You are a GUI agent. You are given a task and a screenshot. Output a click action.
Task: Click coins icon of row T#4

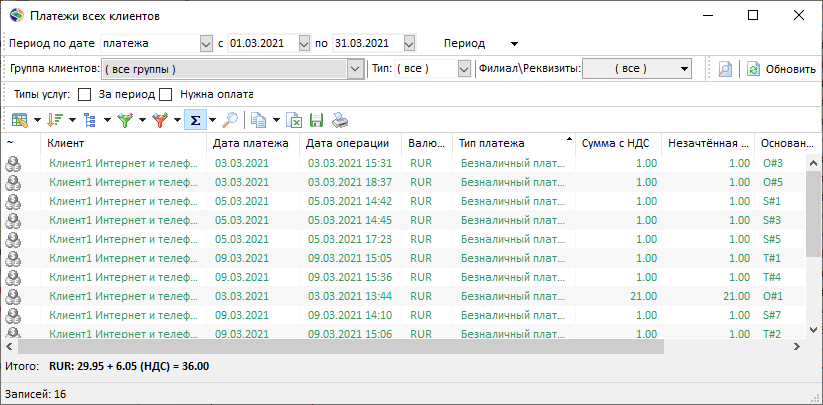[x=13, y=277]
